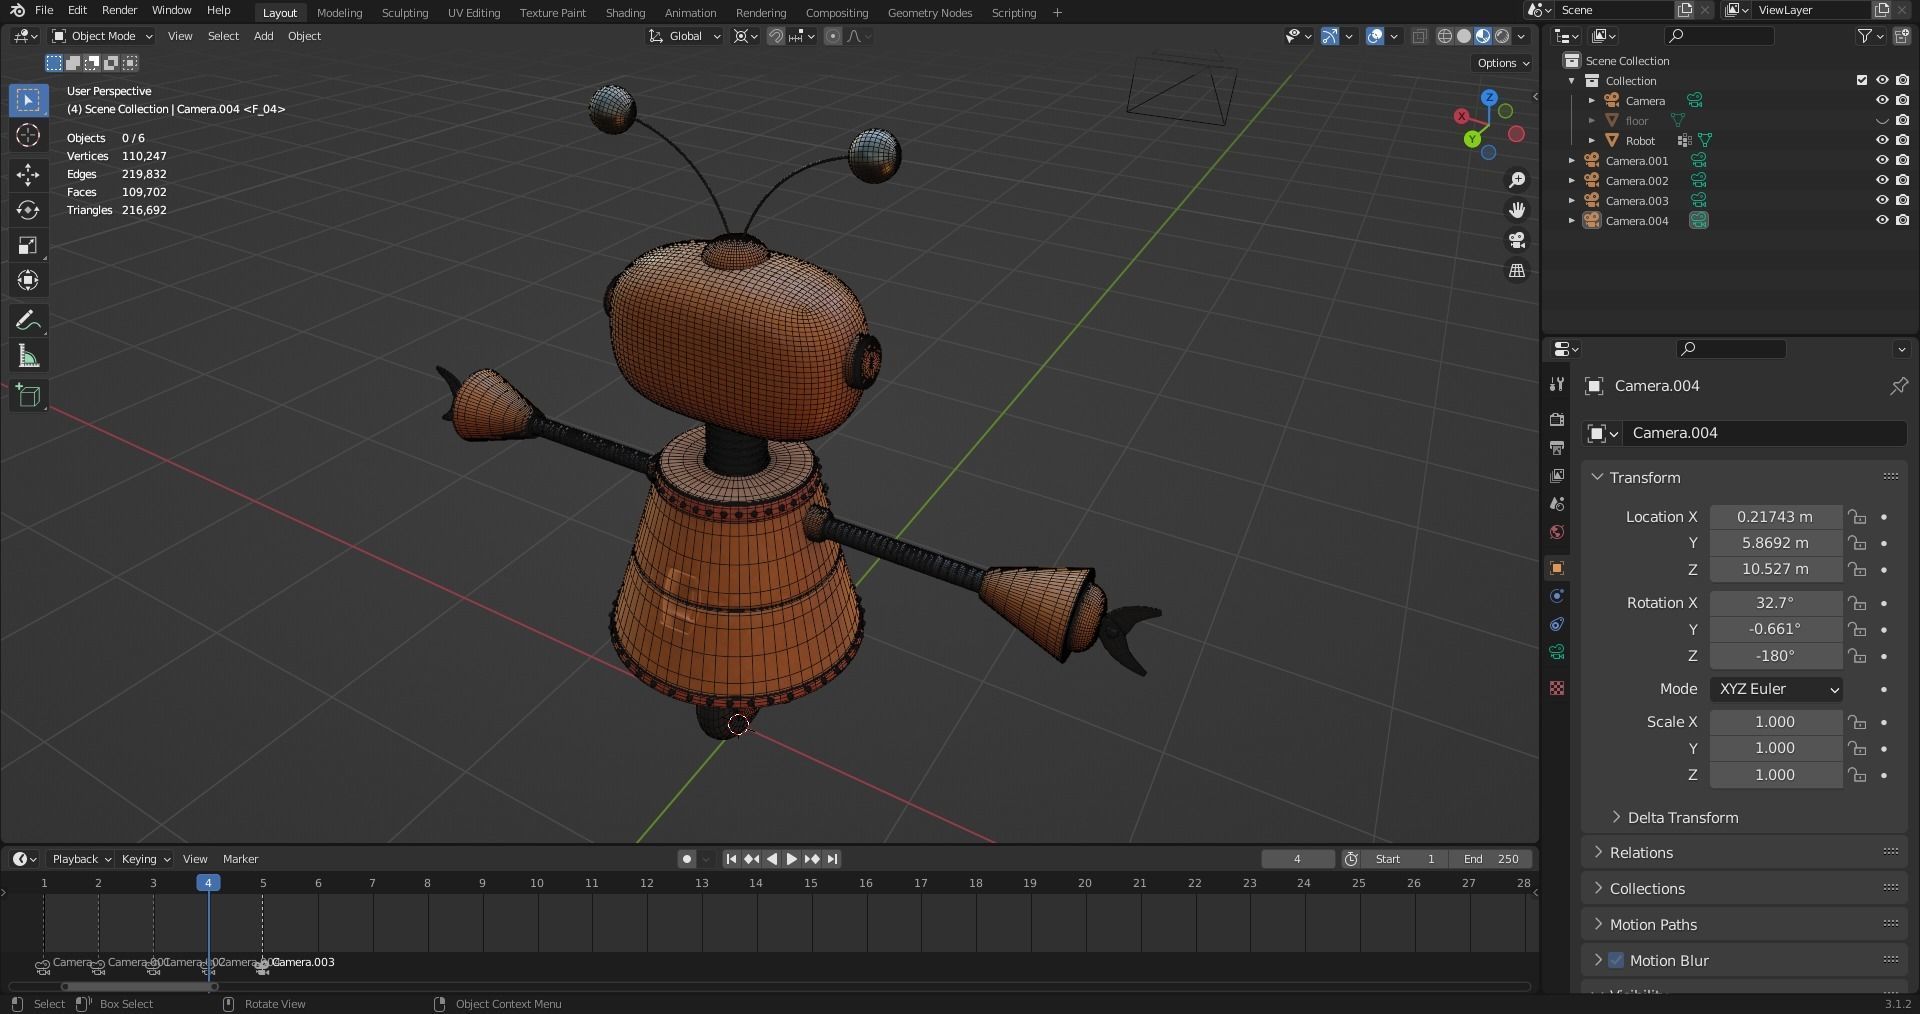Open the viewport Add menu

tap(263, 36)
